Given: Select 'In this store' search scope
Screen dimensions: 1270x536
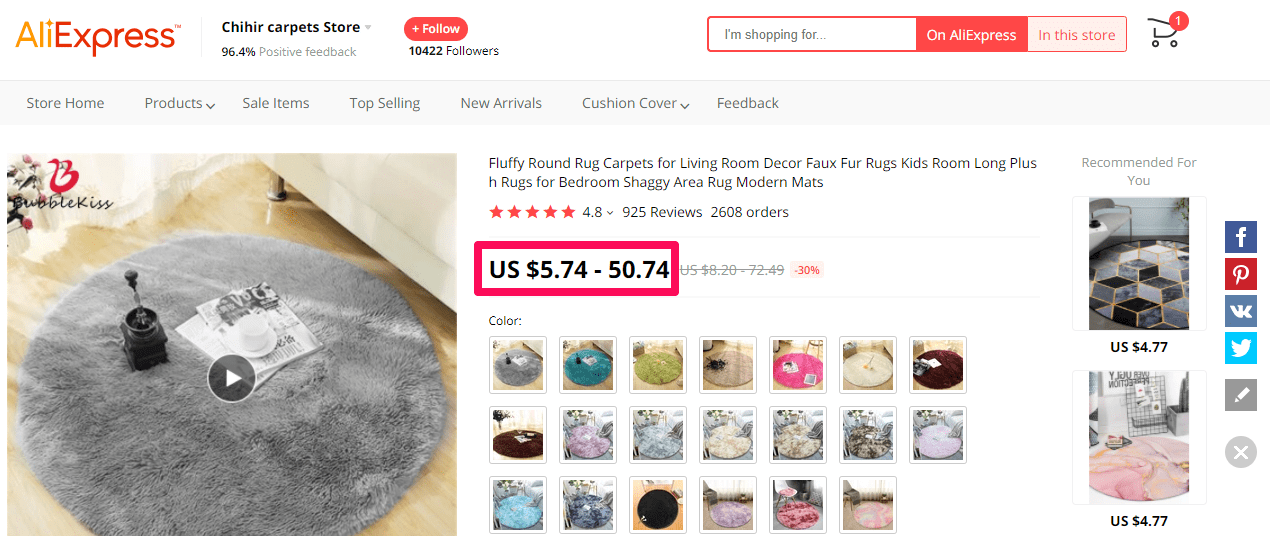Looking at the screenshot, I should point(1076,35).
